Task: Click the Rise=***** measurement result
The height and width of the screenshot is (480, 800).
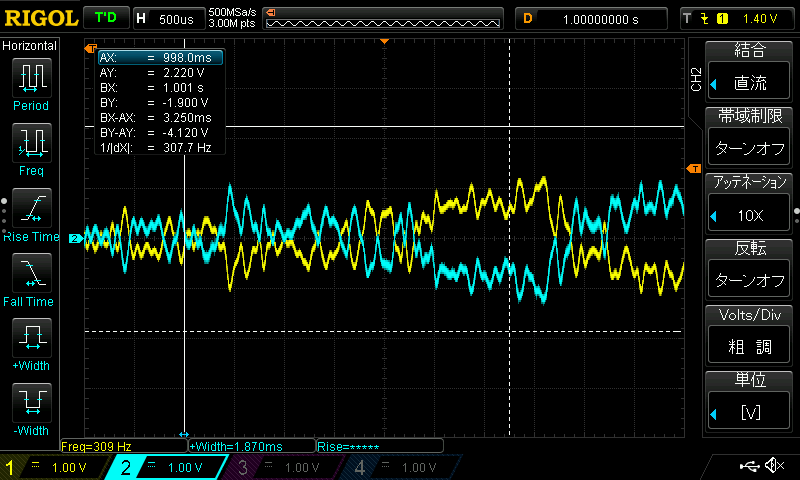Action: 380,446
